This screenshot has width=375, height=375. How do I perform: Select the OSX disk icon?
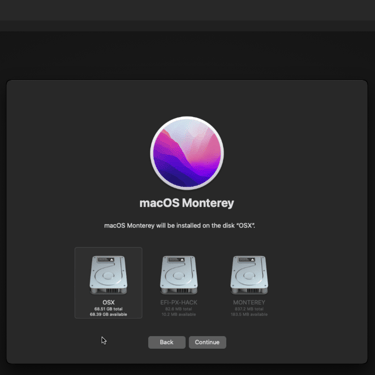pyautogui.click(x=108, y=275)
